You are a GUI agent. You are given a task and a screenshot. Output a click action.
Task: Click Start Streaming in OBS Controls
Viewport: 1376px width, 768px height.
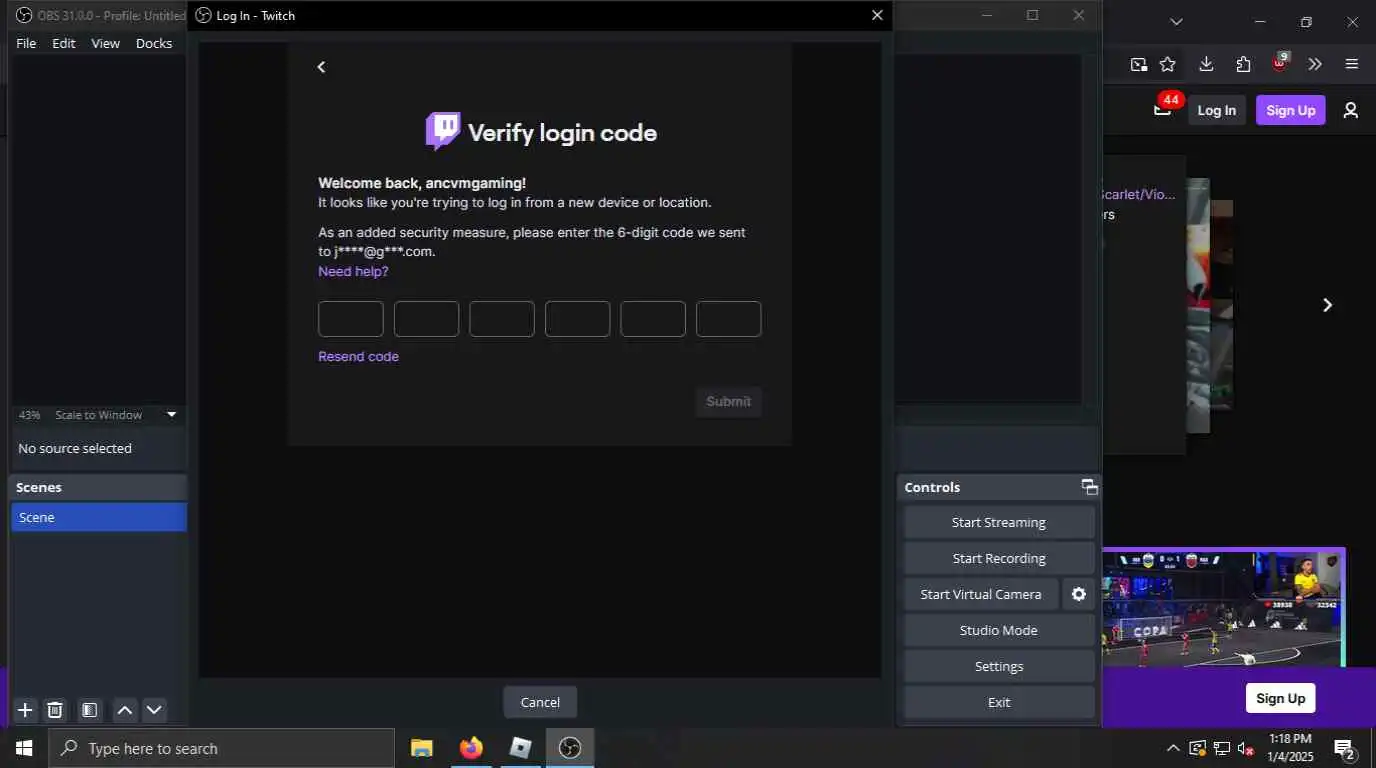coord(999,522)
